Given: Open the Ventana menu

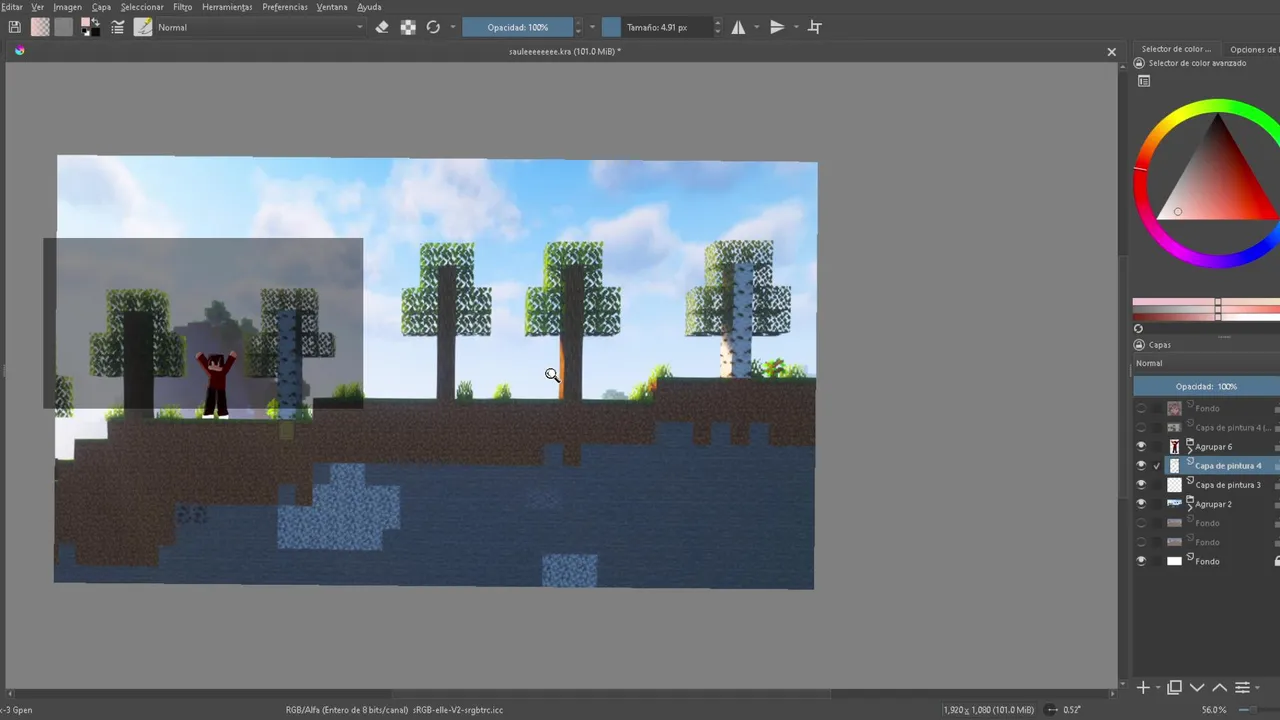Looking at the screenshot, I should coord(332,7).
